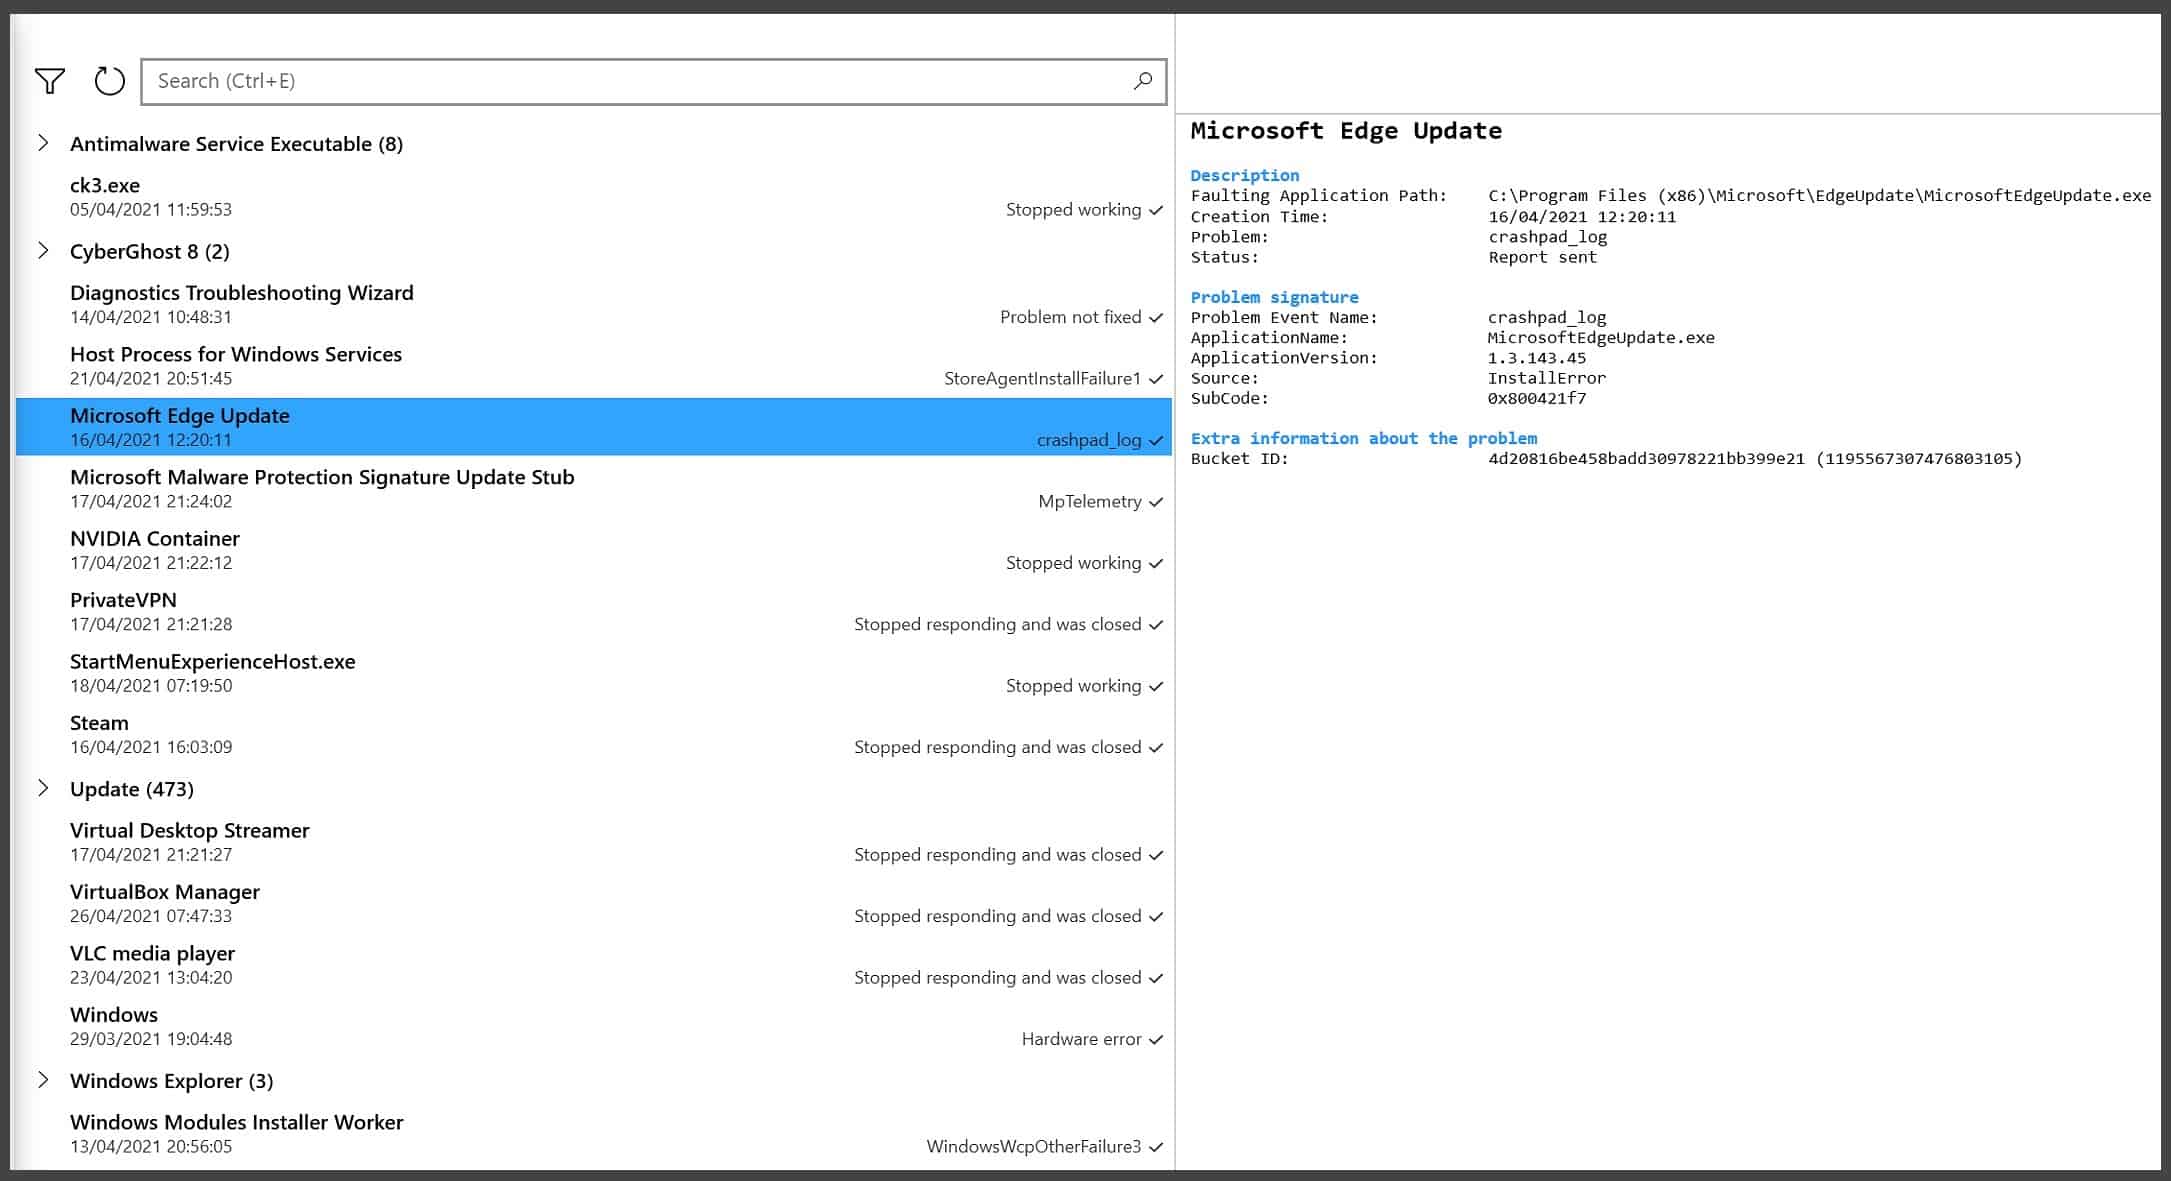The width and height of the screenshot is (2171, 1181).
Task: Expand the CyberGhost 8 (2) group
Action: [x=43, y=251]
